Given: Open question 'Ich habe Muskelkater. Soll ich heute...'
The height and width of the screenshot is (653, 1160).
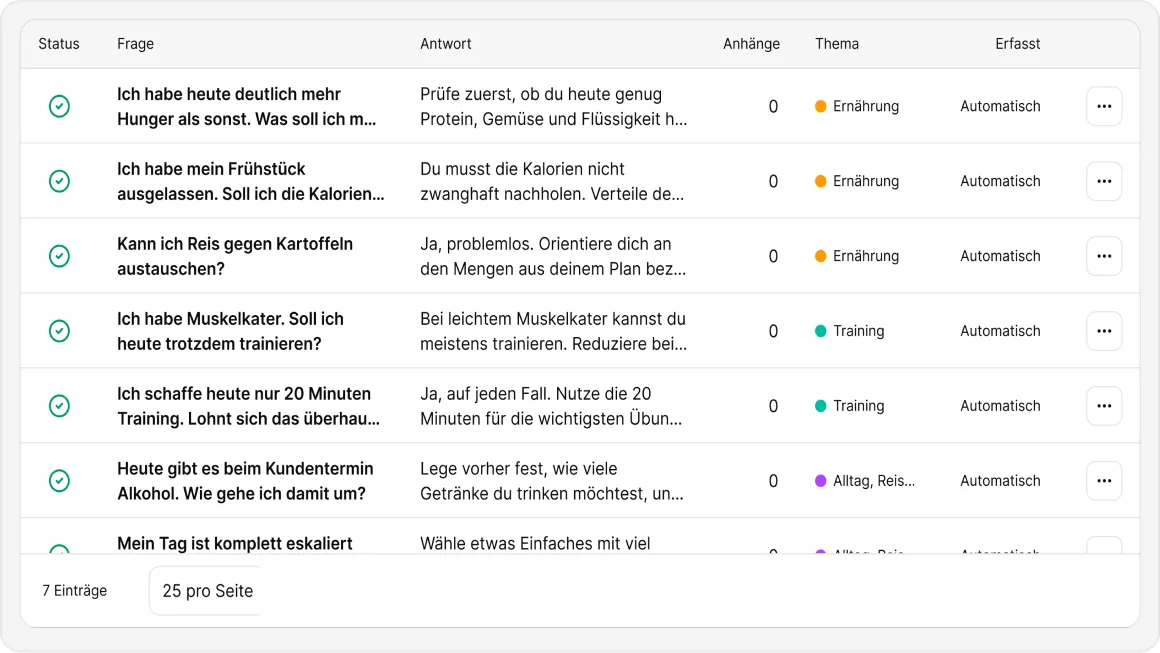Looking at the screenshot, I should (230, 331).
